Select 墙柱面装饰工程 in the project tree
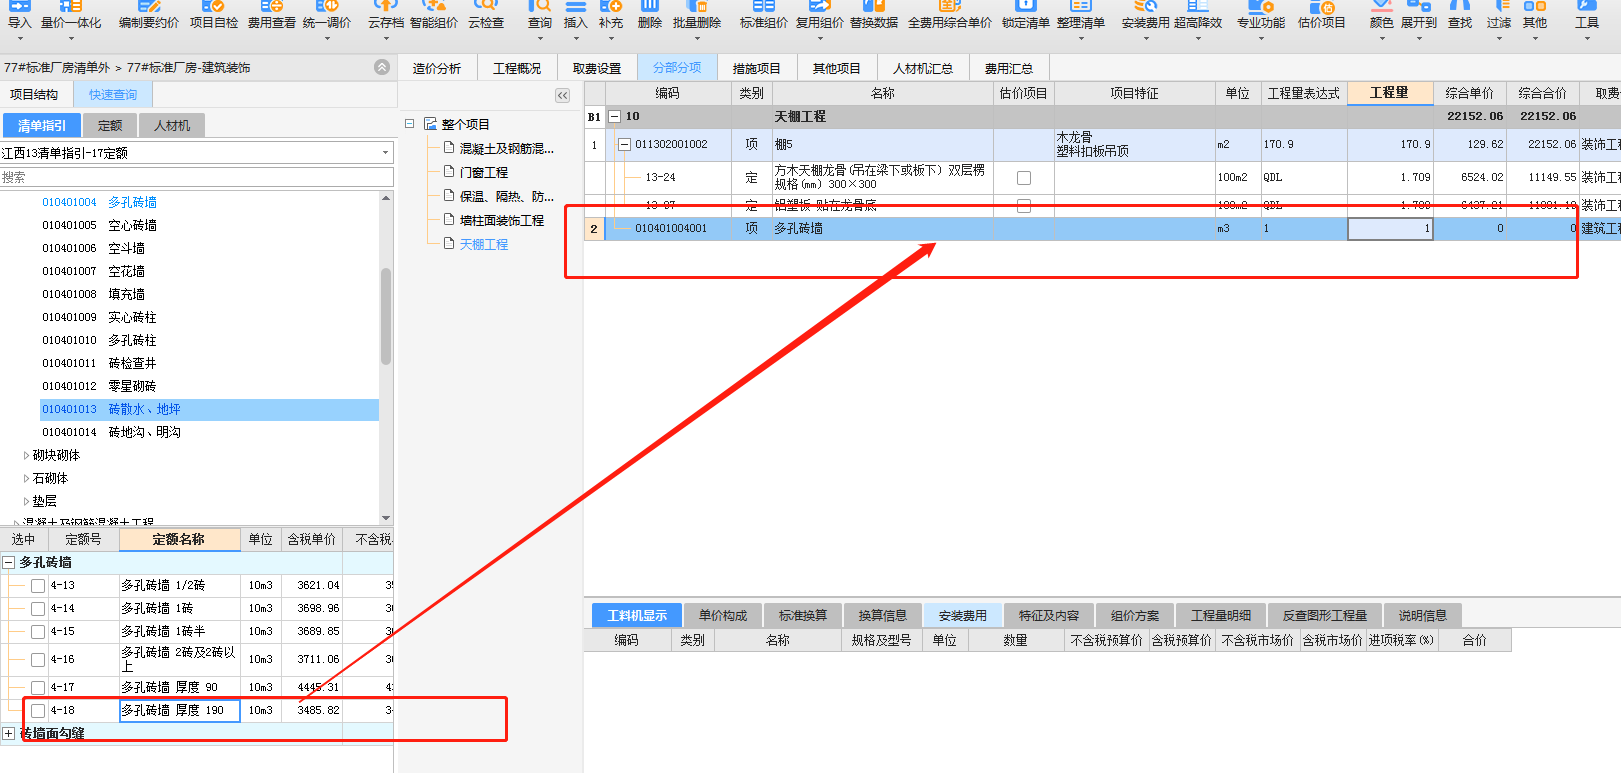The image size is (1621, 773). pos(502,220)
